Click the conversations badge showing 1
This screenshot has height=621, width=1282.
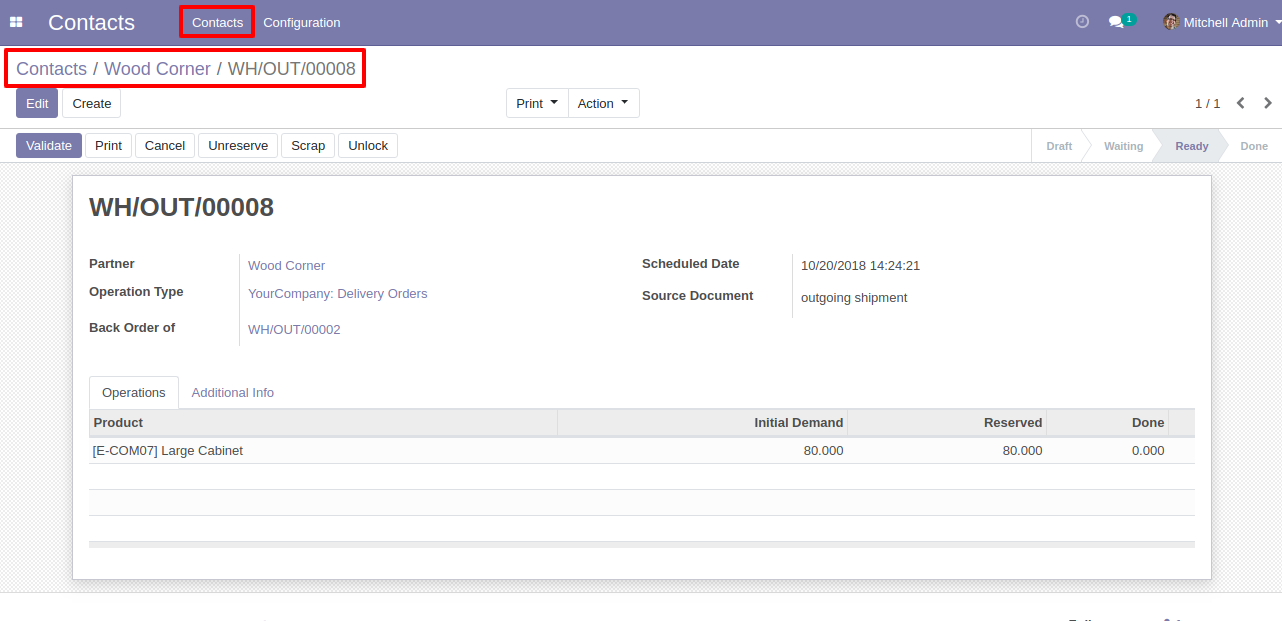pyautogui.click(x=1129, y=19)
